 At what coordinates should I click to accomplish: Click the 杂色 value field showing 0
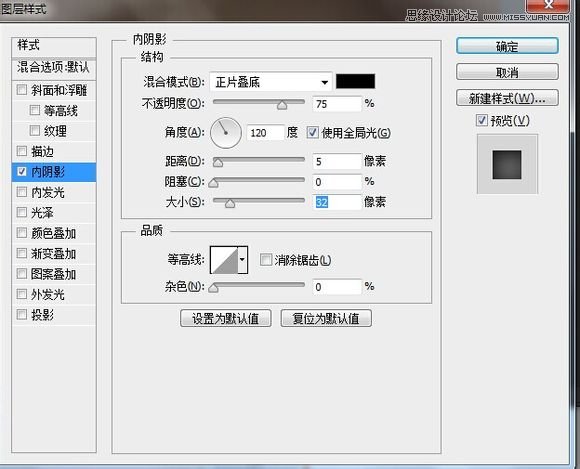(x=337, y=287)
